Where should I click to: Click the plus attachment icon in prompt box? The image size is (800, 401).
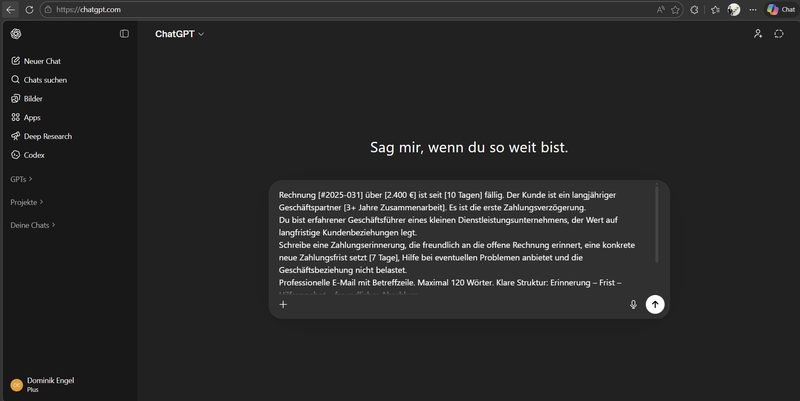[x=283, y=305]
